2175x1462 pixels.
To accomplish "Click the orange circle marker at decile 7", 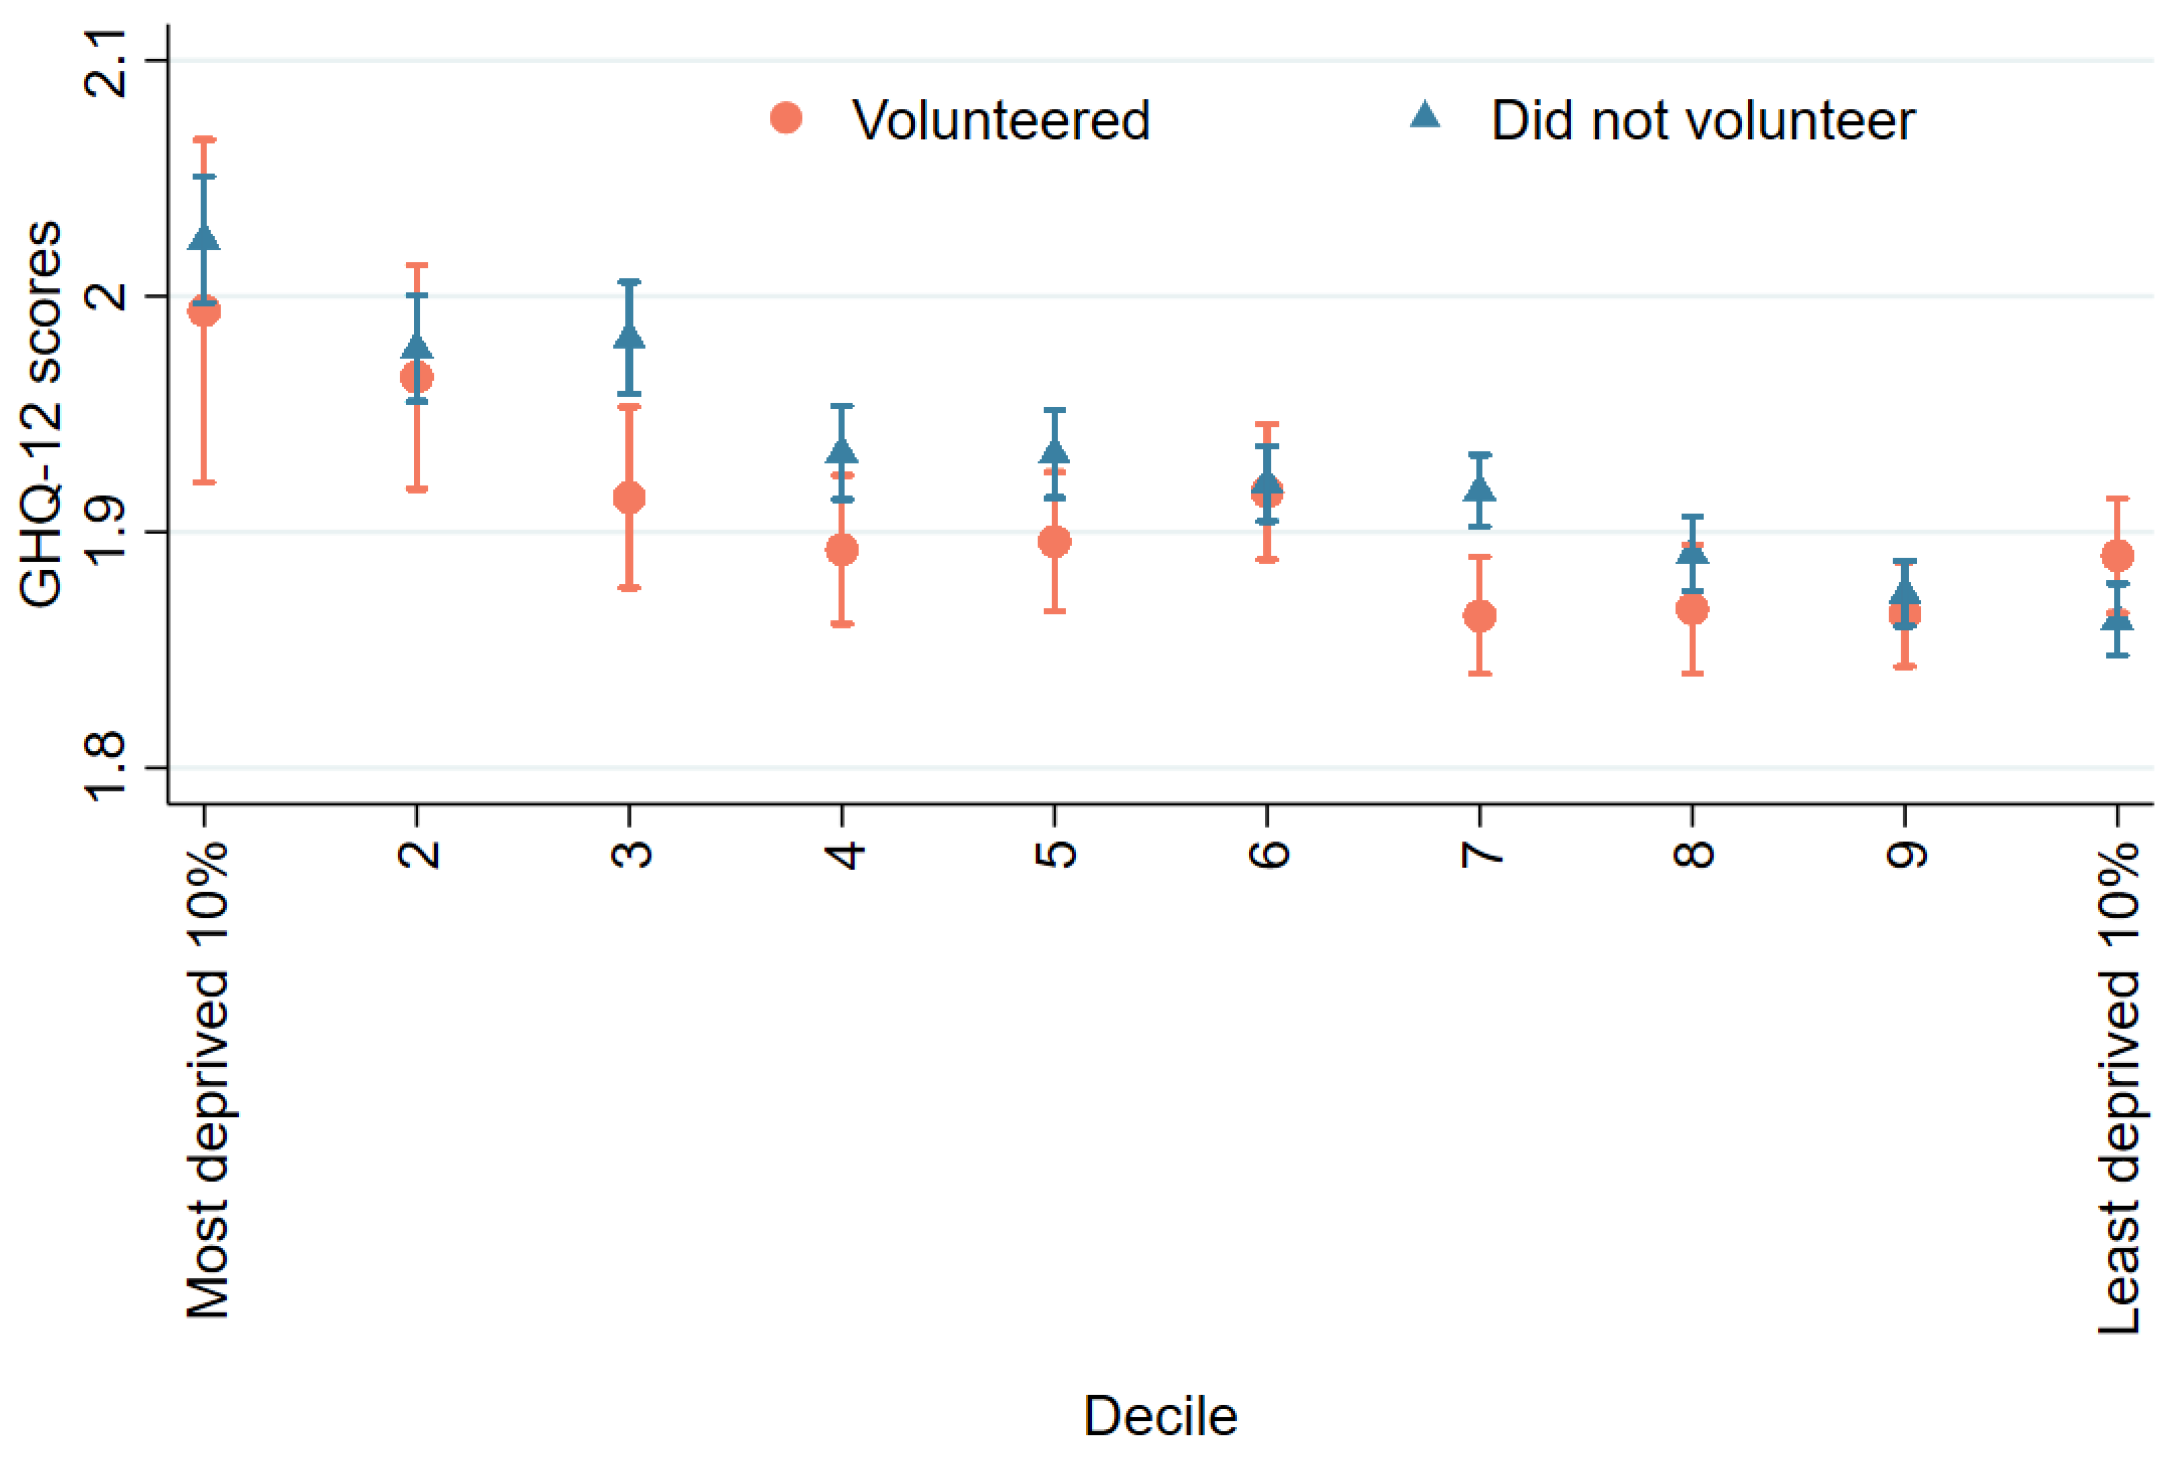I will [1480, 616].
